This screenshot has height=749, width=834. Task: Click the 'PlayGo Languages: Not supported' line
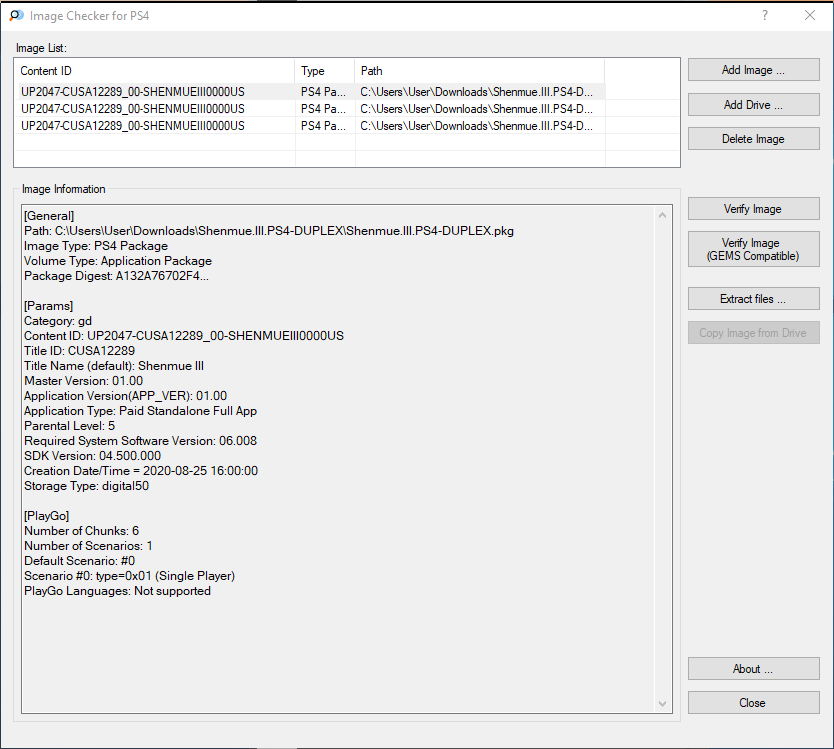pyautogui.click(x=117, y=590)
